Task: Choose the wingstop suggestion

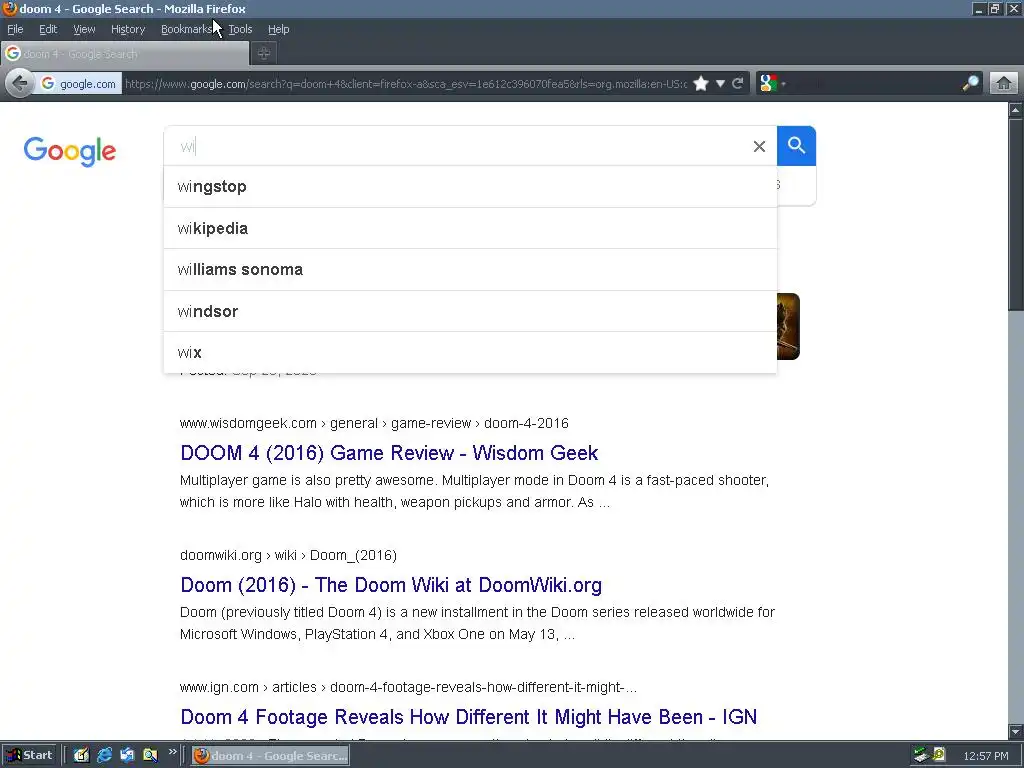Action: (470, 187)
